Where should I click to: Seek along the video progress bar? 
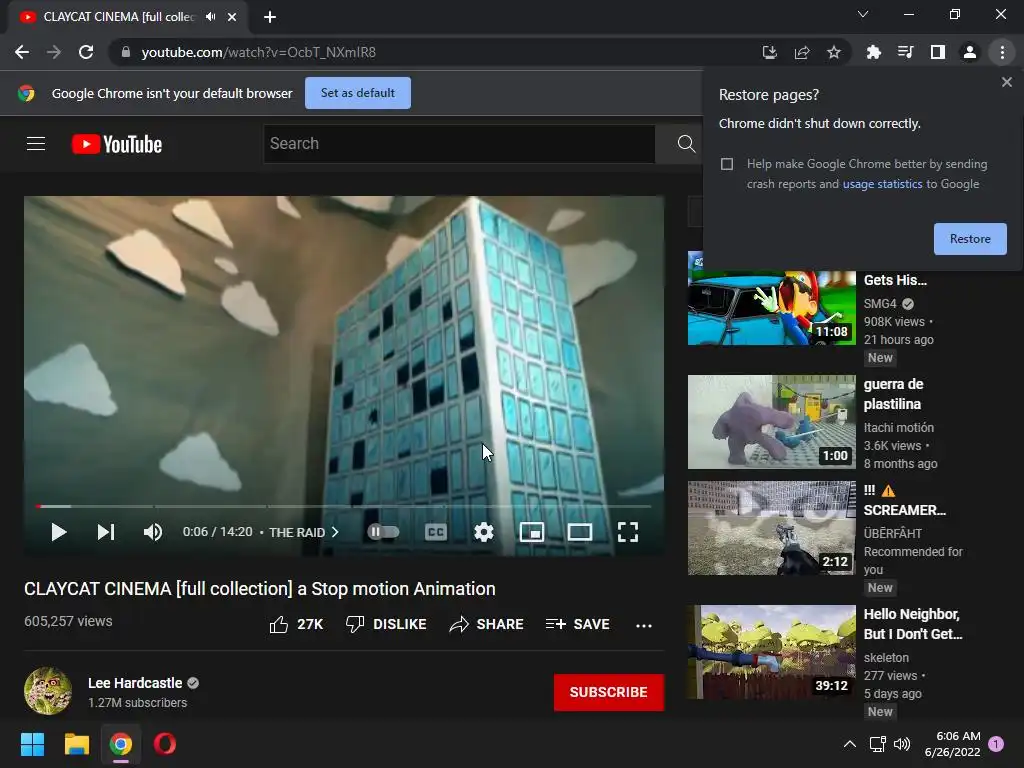[344, 506]
